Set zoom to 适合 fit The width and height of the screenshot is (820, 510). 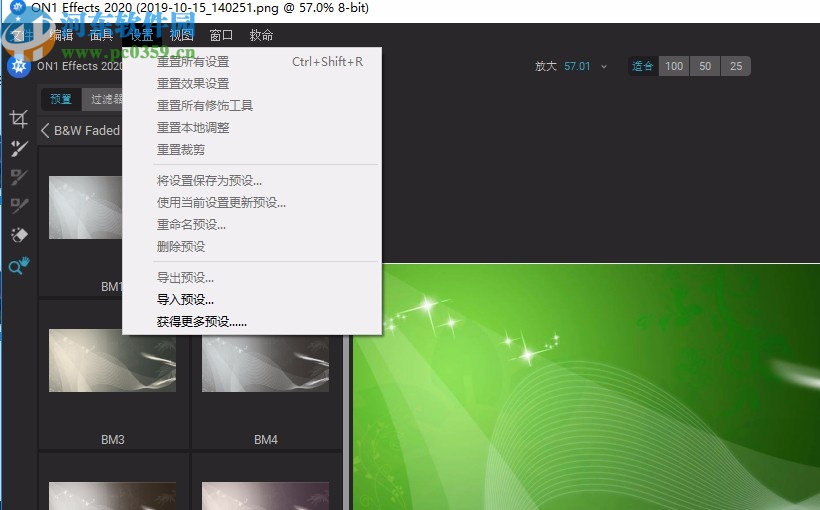[643, 66]
